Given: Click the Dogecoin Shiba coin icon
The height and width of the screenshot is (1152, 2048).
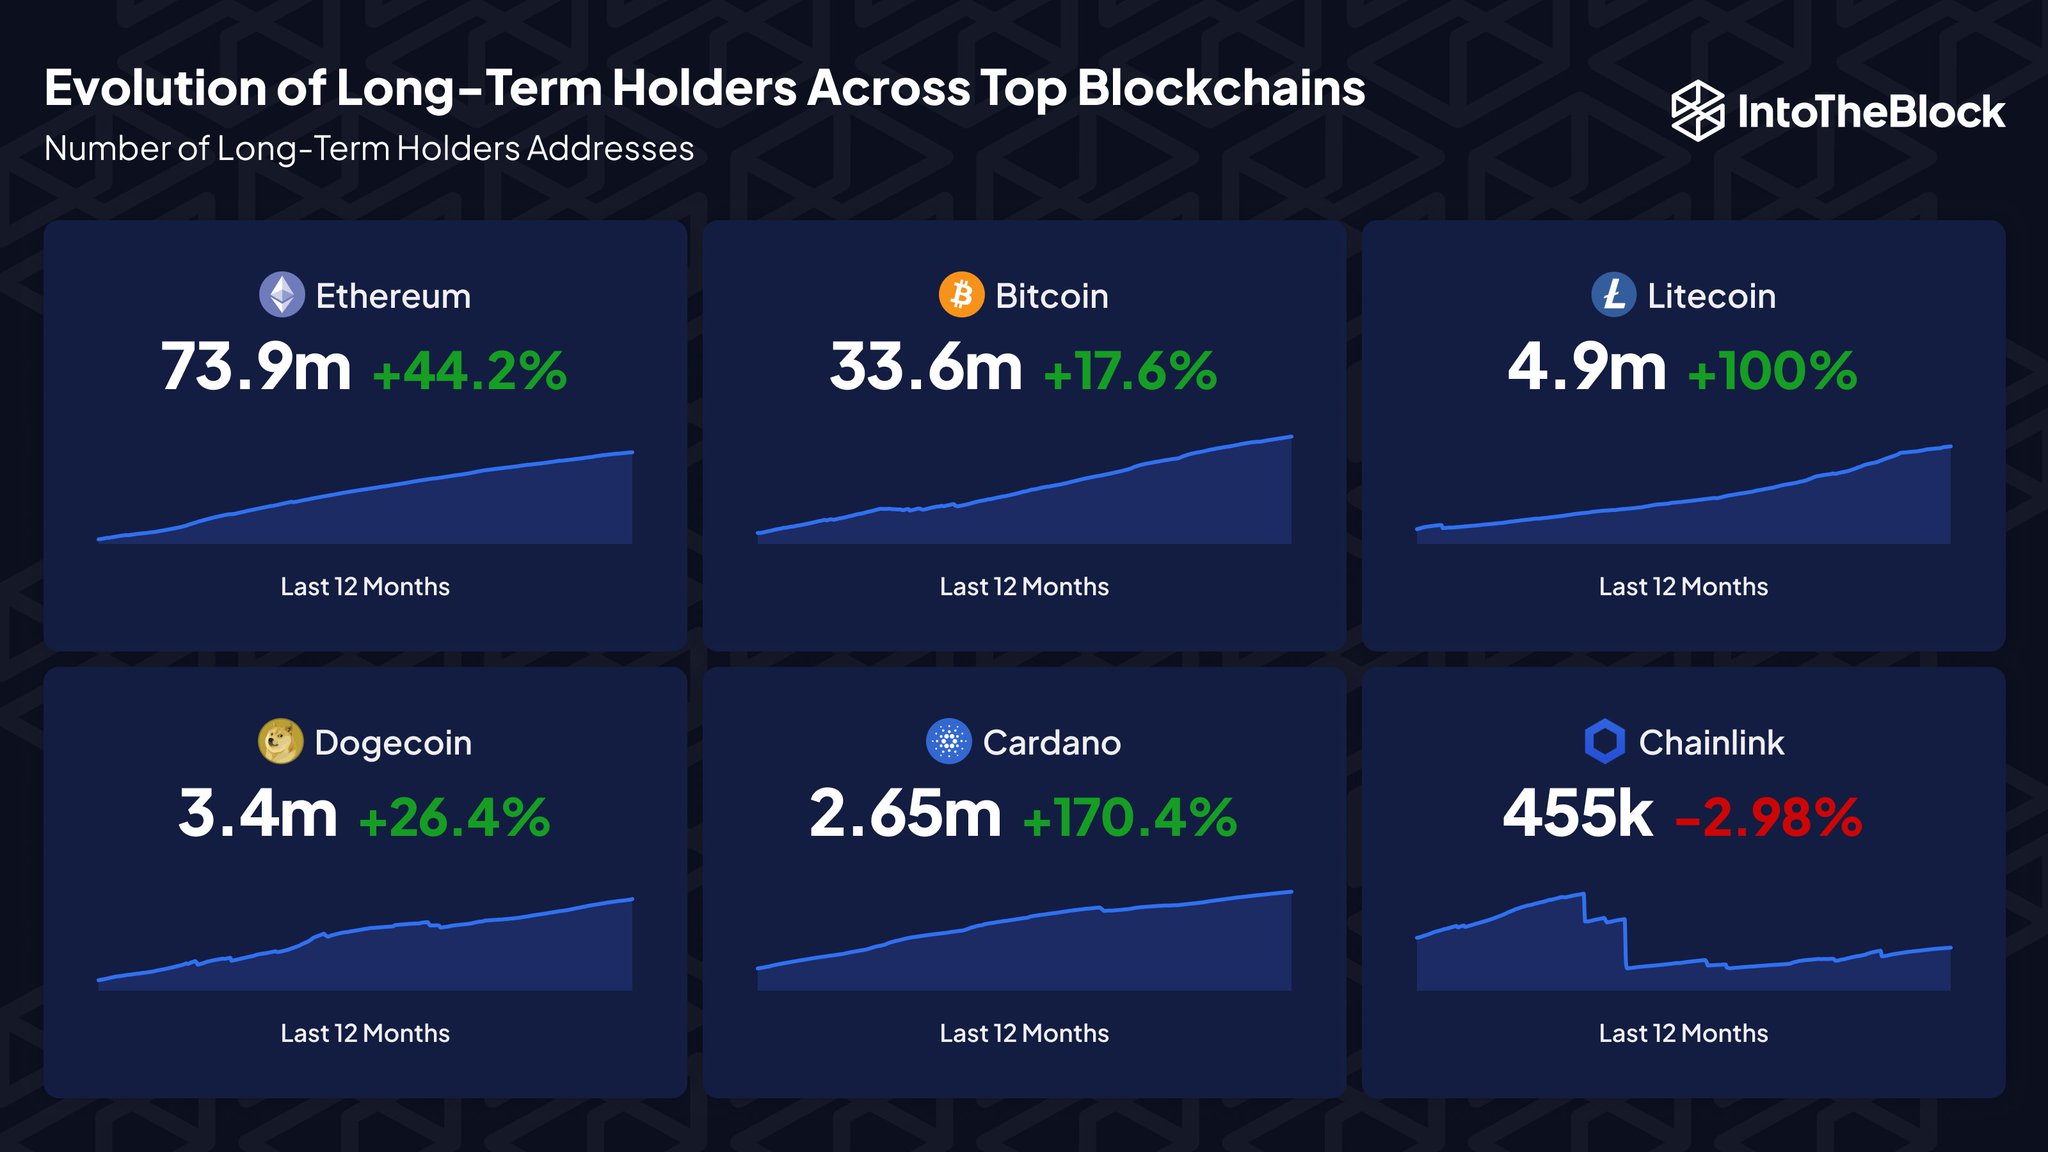Looking at the screenshot, I should (x=280, y=742).
